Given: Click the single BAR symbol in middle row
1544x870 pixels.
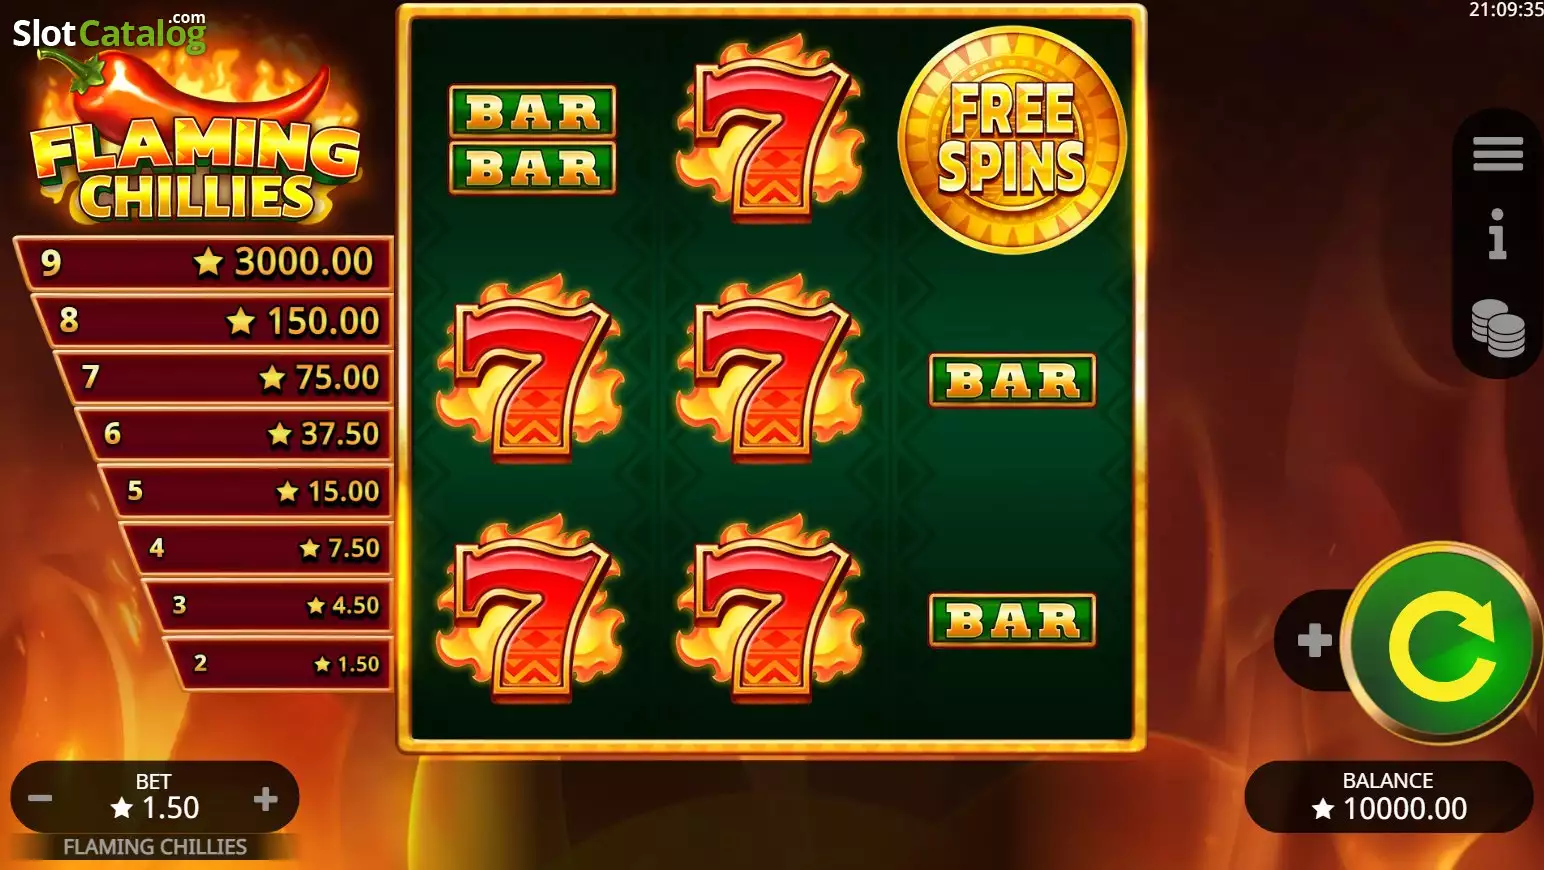Looking at the screenshot, I should [1012, 380].
